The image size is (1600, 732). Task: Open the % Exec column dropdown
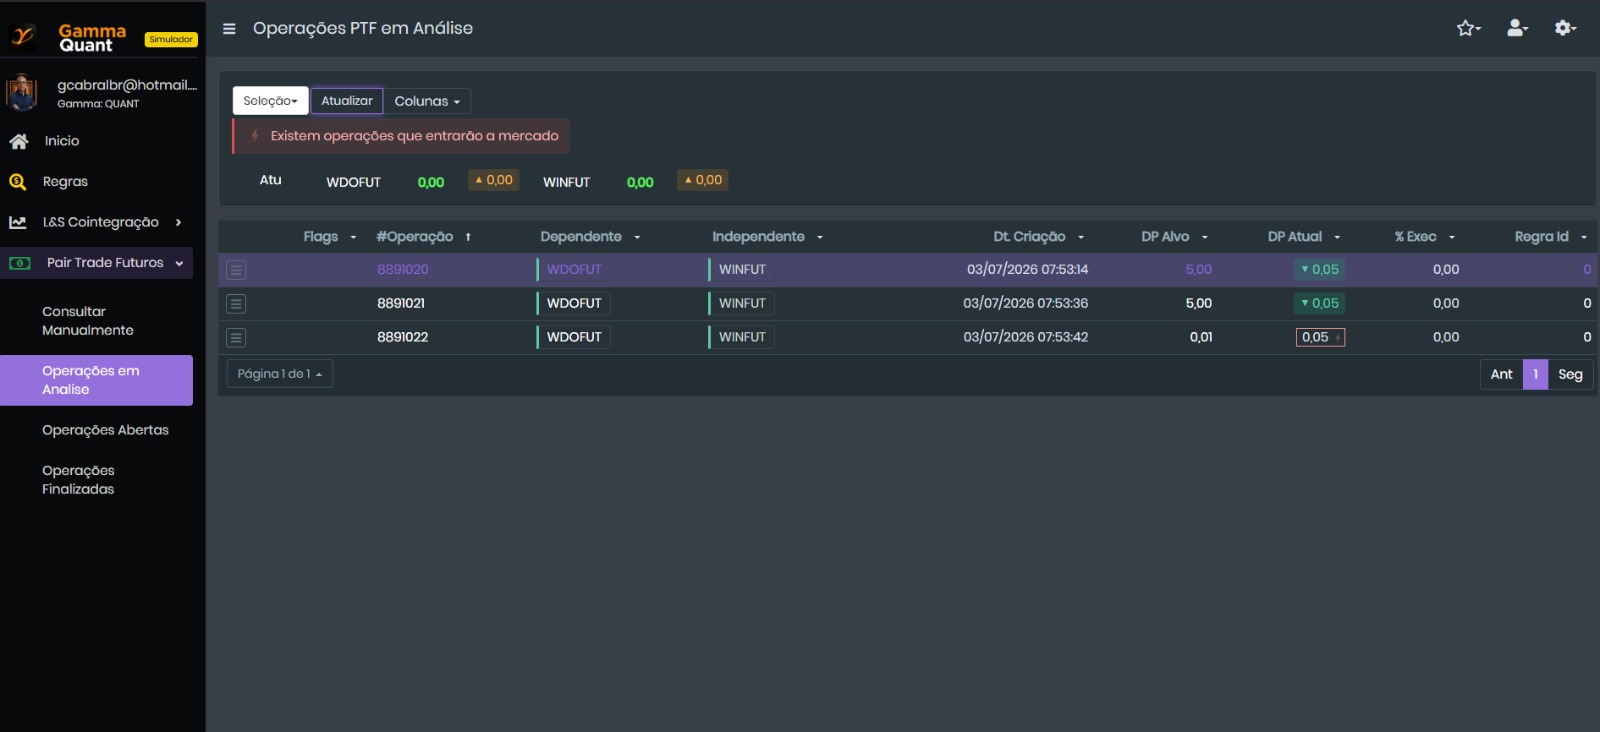(x=1452, y=238)
